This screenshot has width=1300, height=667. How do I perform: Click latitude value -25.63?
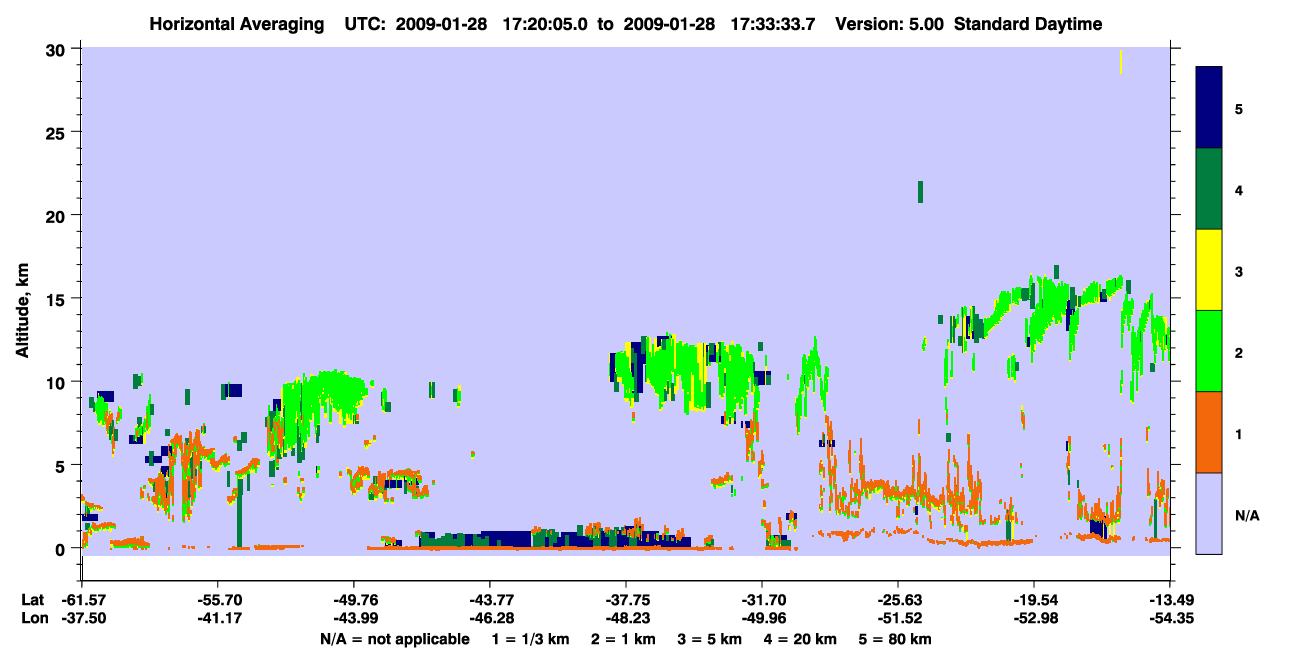pyautogui.click(x=898, y=600)
